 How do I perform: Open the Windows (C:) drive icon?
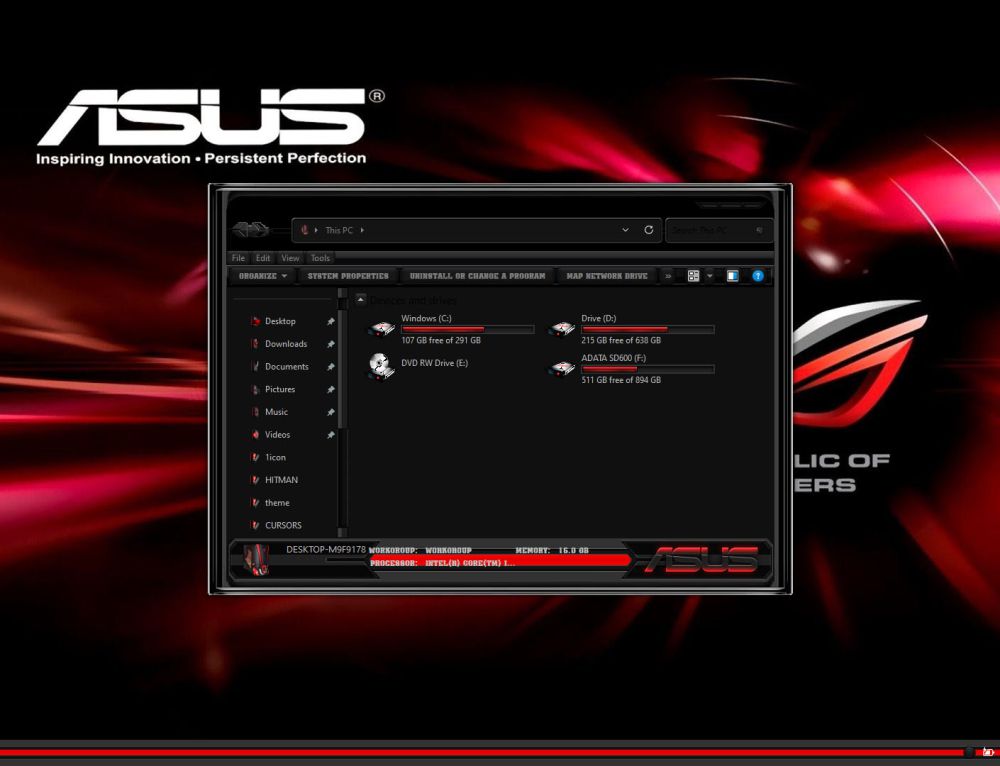pyautogui.click(x=381, y=329)
